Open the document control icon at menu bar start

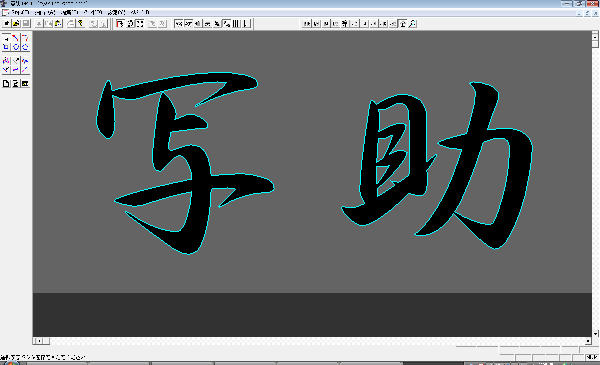pyautogui.click(x=5, y=13)
